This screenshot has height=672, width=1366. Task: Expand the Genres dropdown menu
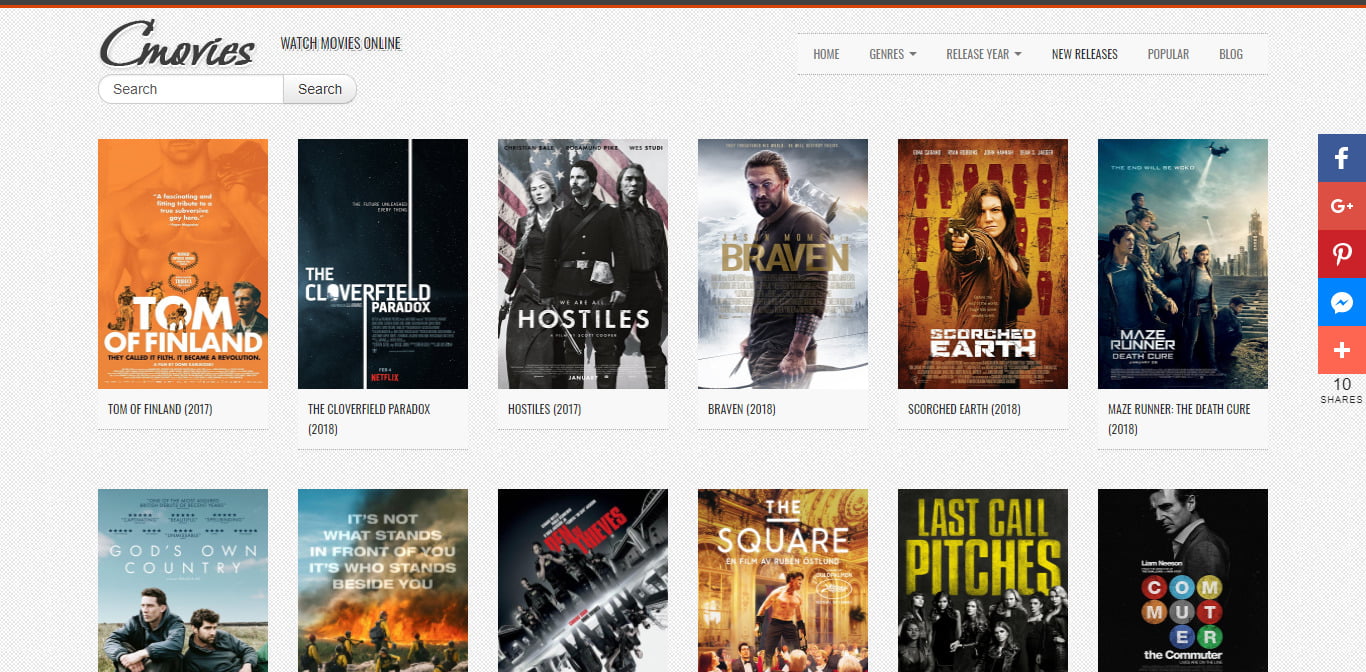[x=893, y=54]
